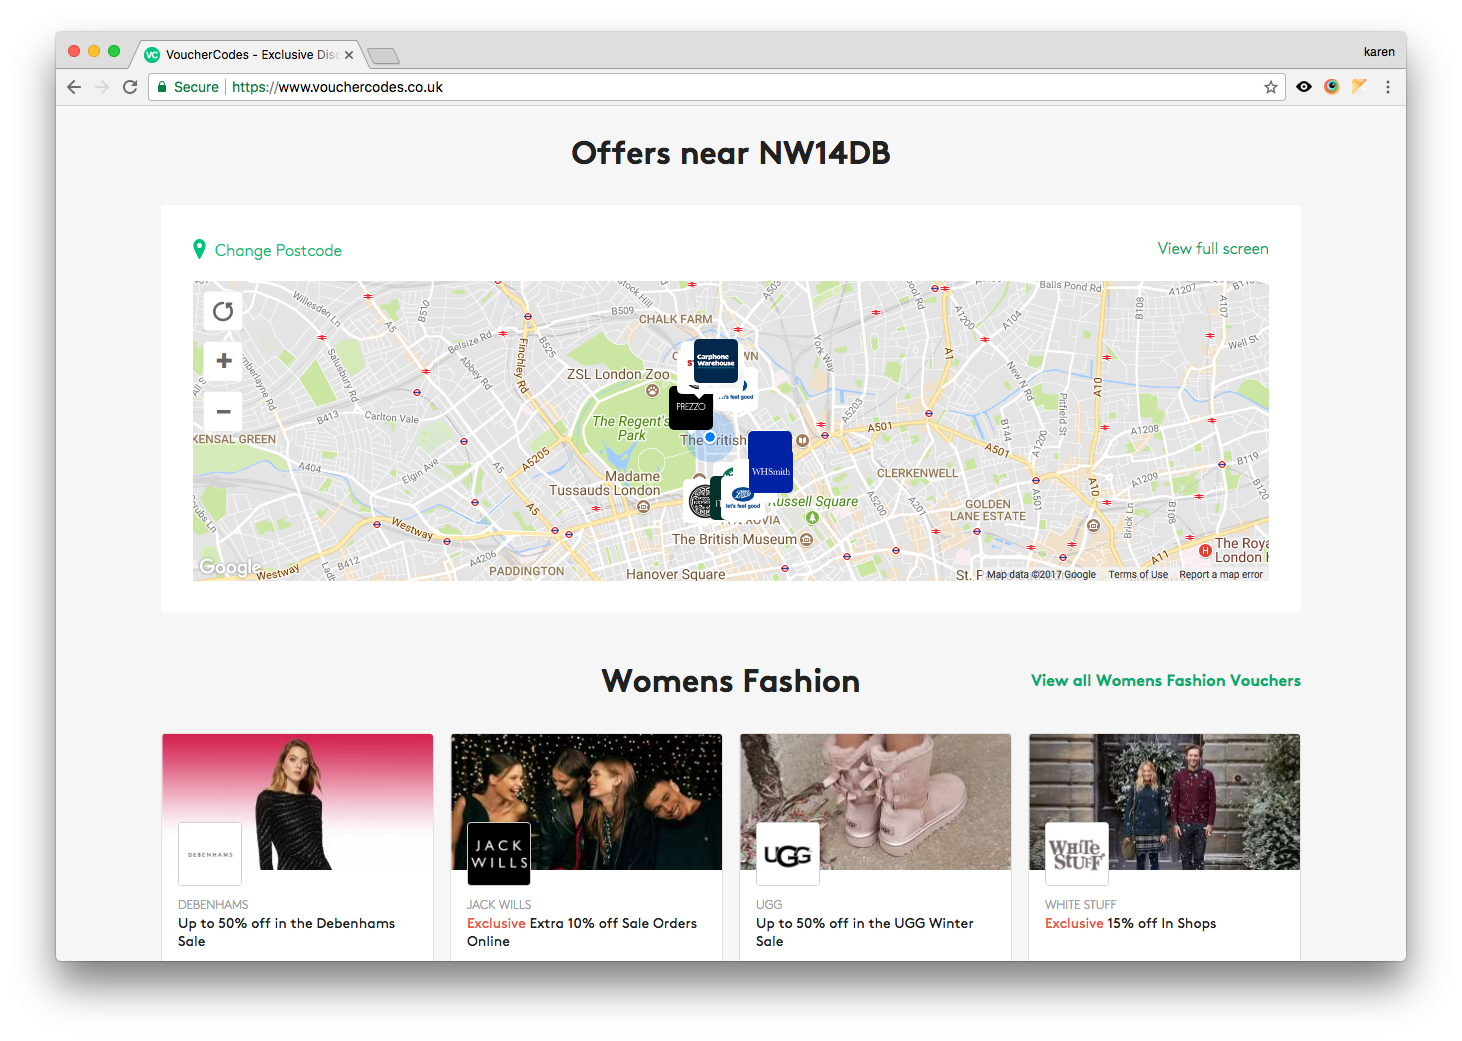This screenshot has width=1462, height=1041.
Task: Zoom out on the map
Action: click(x=223, y=411)
